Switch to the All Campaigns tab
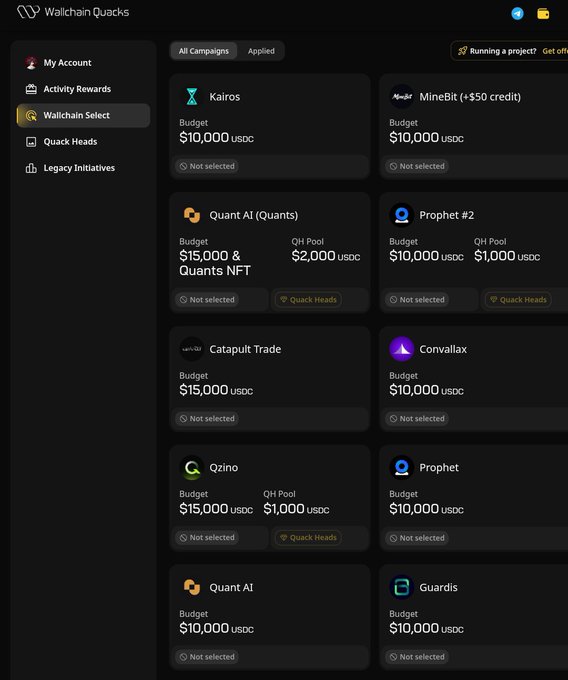Image resolution: width=568 pixels, height=680 pixels. tap(203, 51)
